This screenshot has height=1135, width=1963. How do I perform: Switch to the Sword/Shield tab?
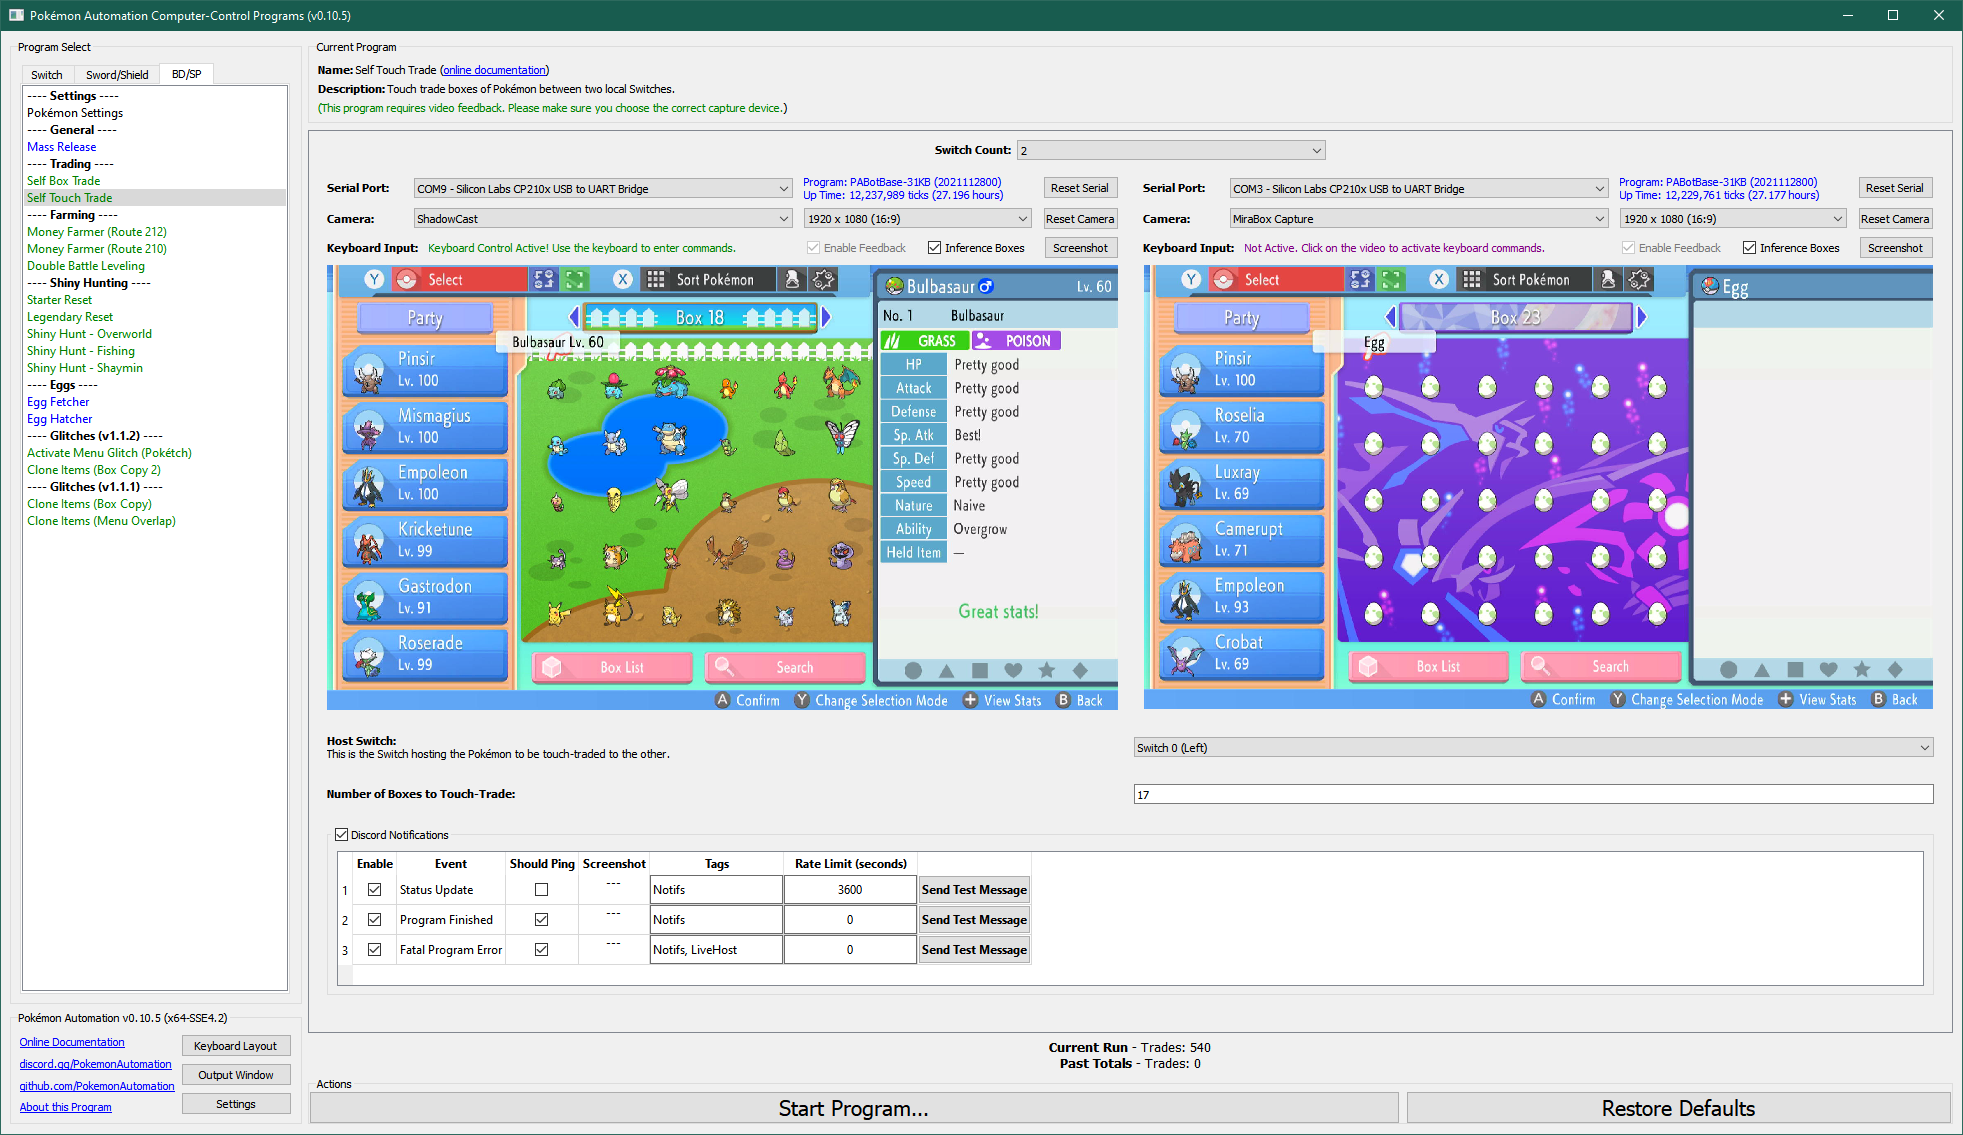point(117,75)
